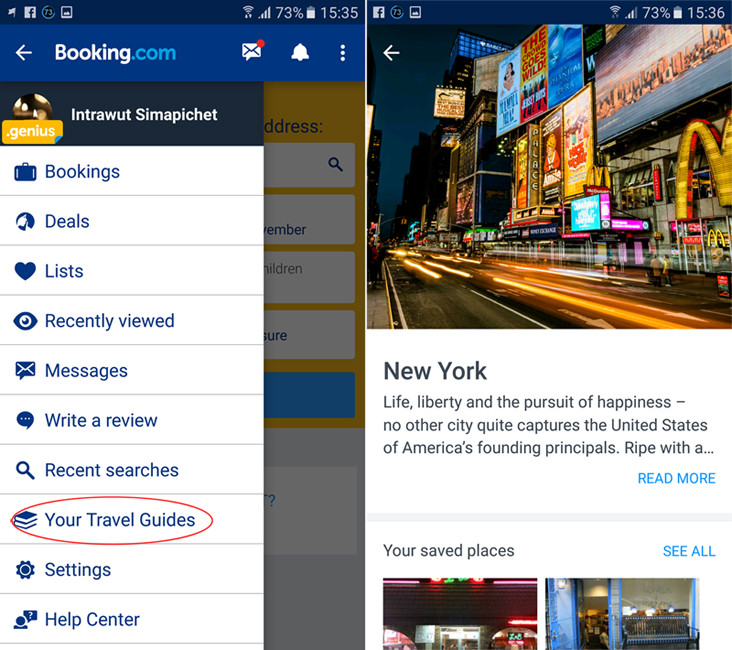The width and height of the screenshot is (732, 650).
Task: Tap the Lists heart icon
Action: click(x=25, y=271)
